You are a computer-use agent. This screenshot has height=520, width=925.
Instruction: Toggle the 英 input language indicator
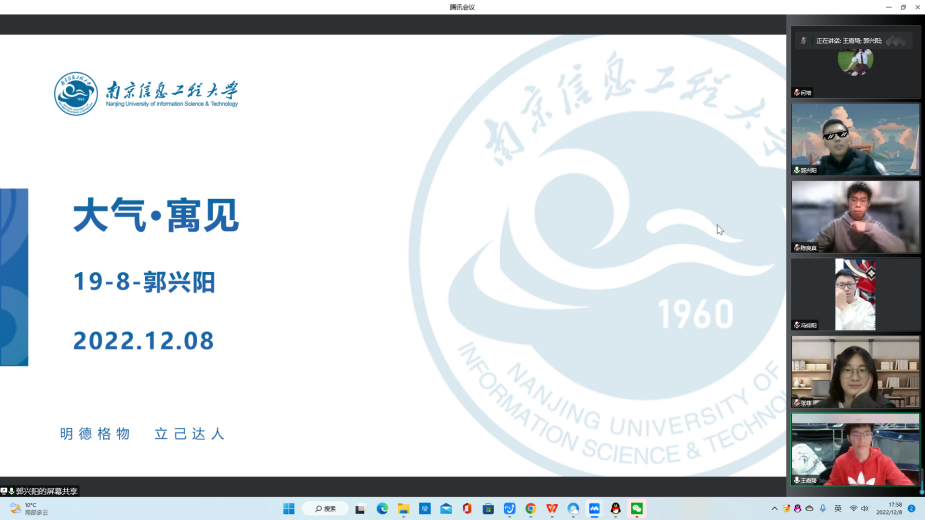[x=837, y=509]
